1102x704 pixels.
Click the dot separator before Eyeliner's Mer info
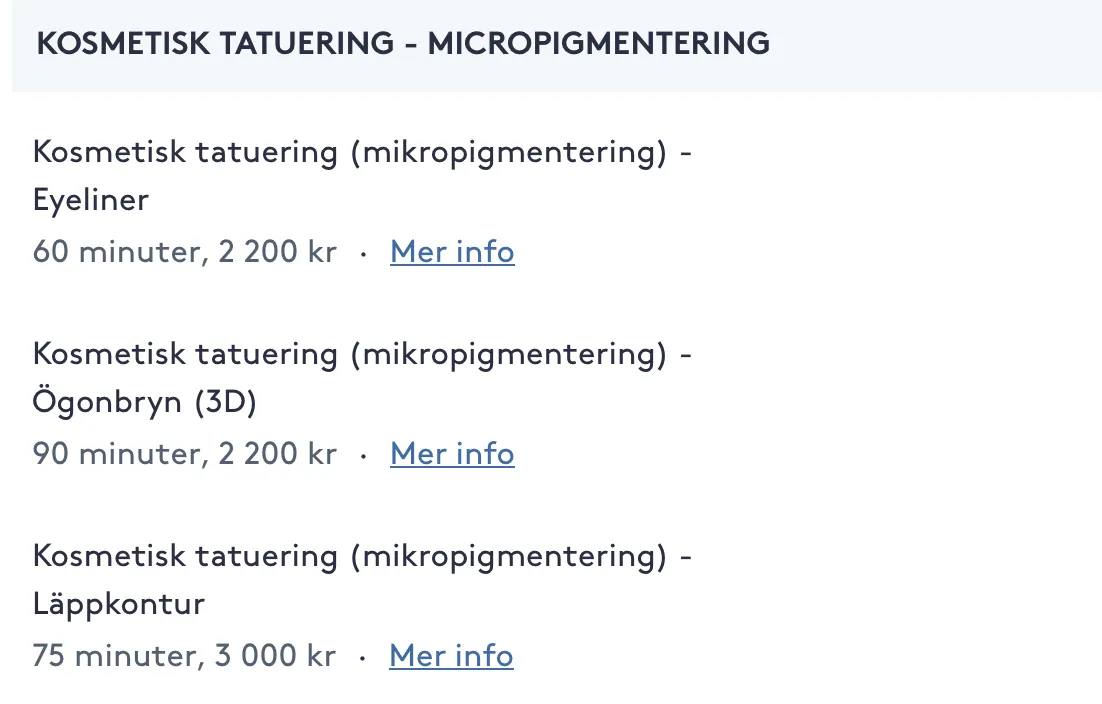(363, 254)
